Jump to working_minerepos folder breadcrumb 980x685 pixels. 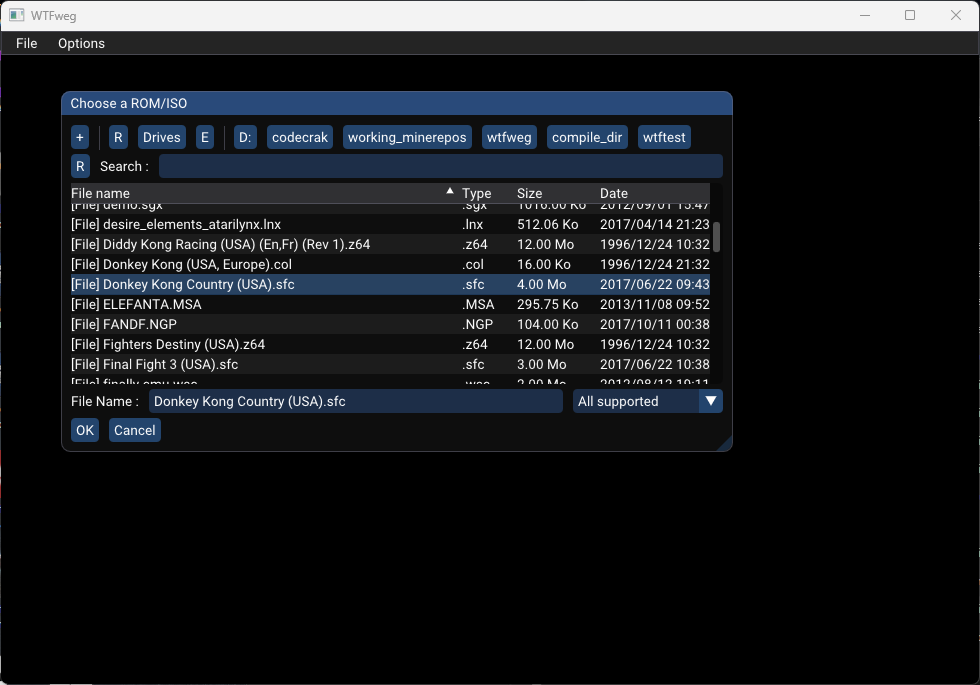click(x=407, y=137)
